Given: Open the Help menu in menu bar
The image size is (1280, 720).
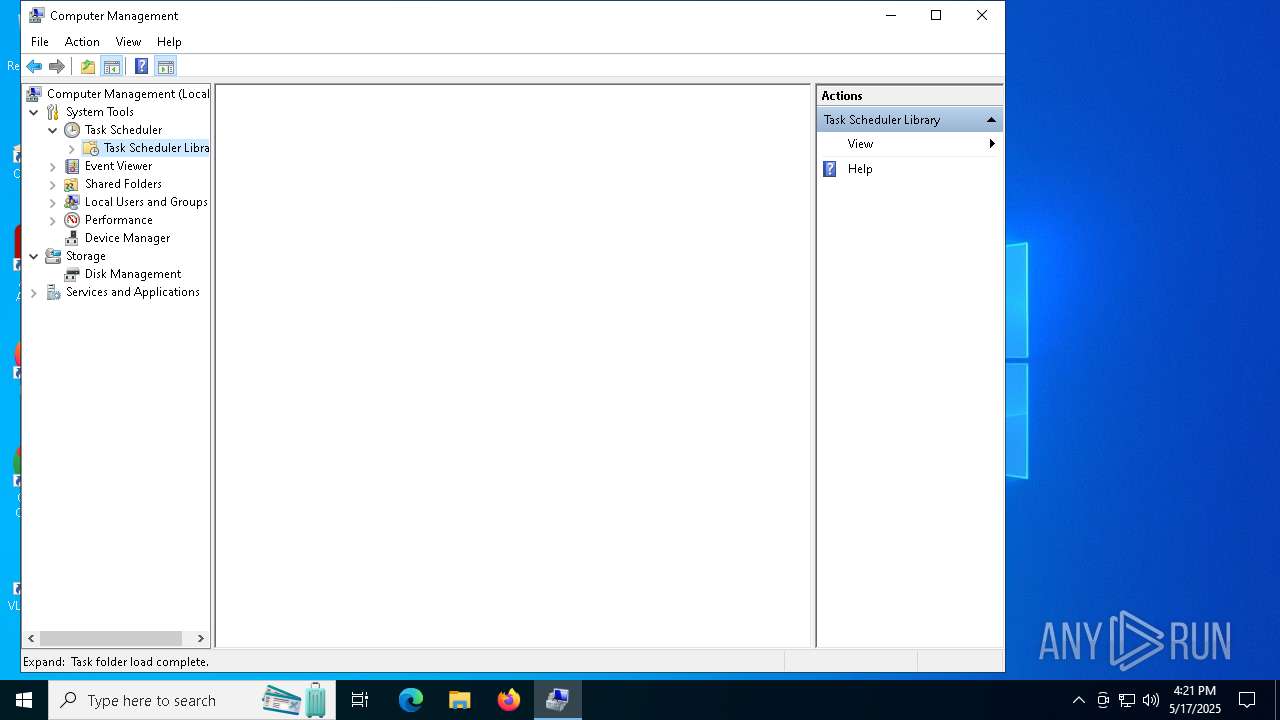Looking at the screenshot, I should pos(169,42).
